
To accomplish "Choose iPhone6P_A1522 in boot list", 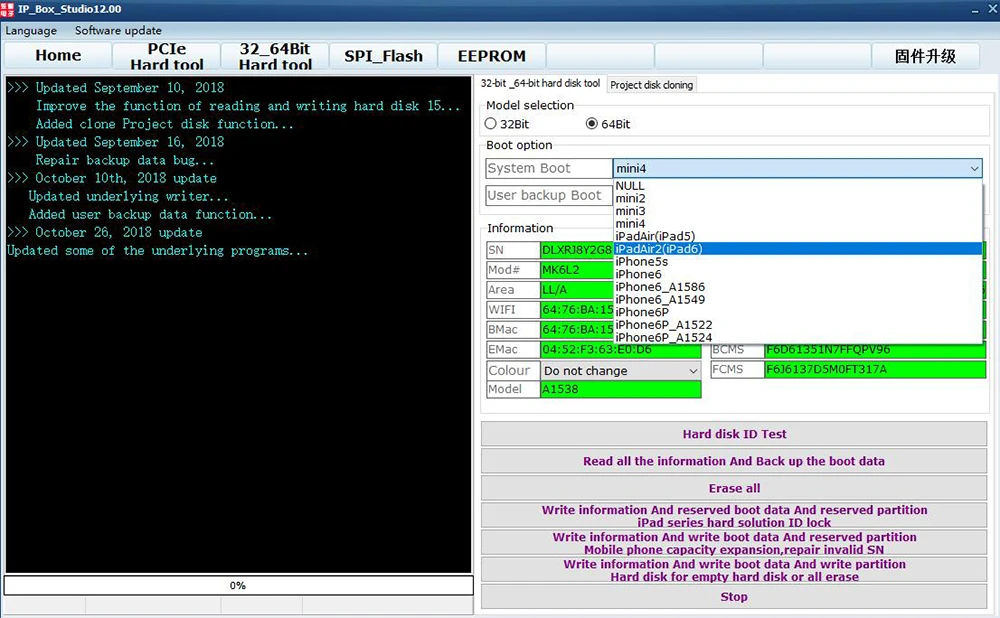I will tap(797, 325).
